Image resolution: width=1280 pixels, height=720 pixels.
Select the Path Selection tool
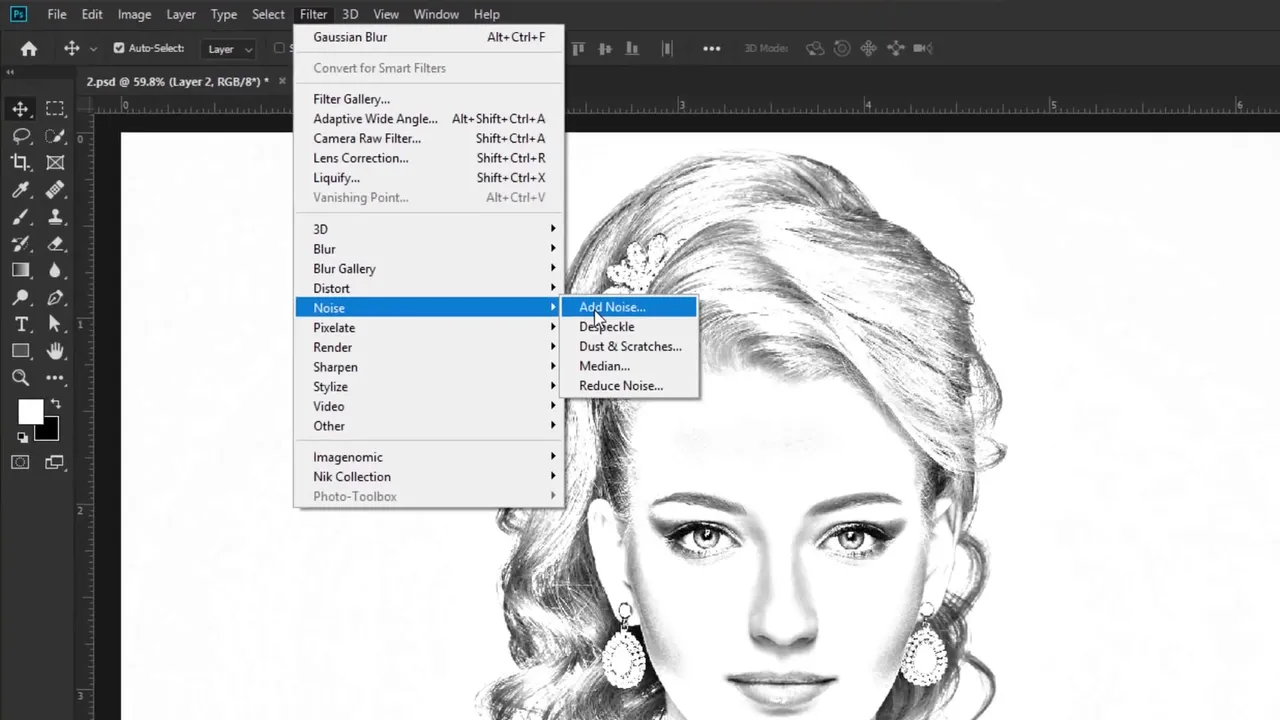[x=55, y=324]
